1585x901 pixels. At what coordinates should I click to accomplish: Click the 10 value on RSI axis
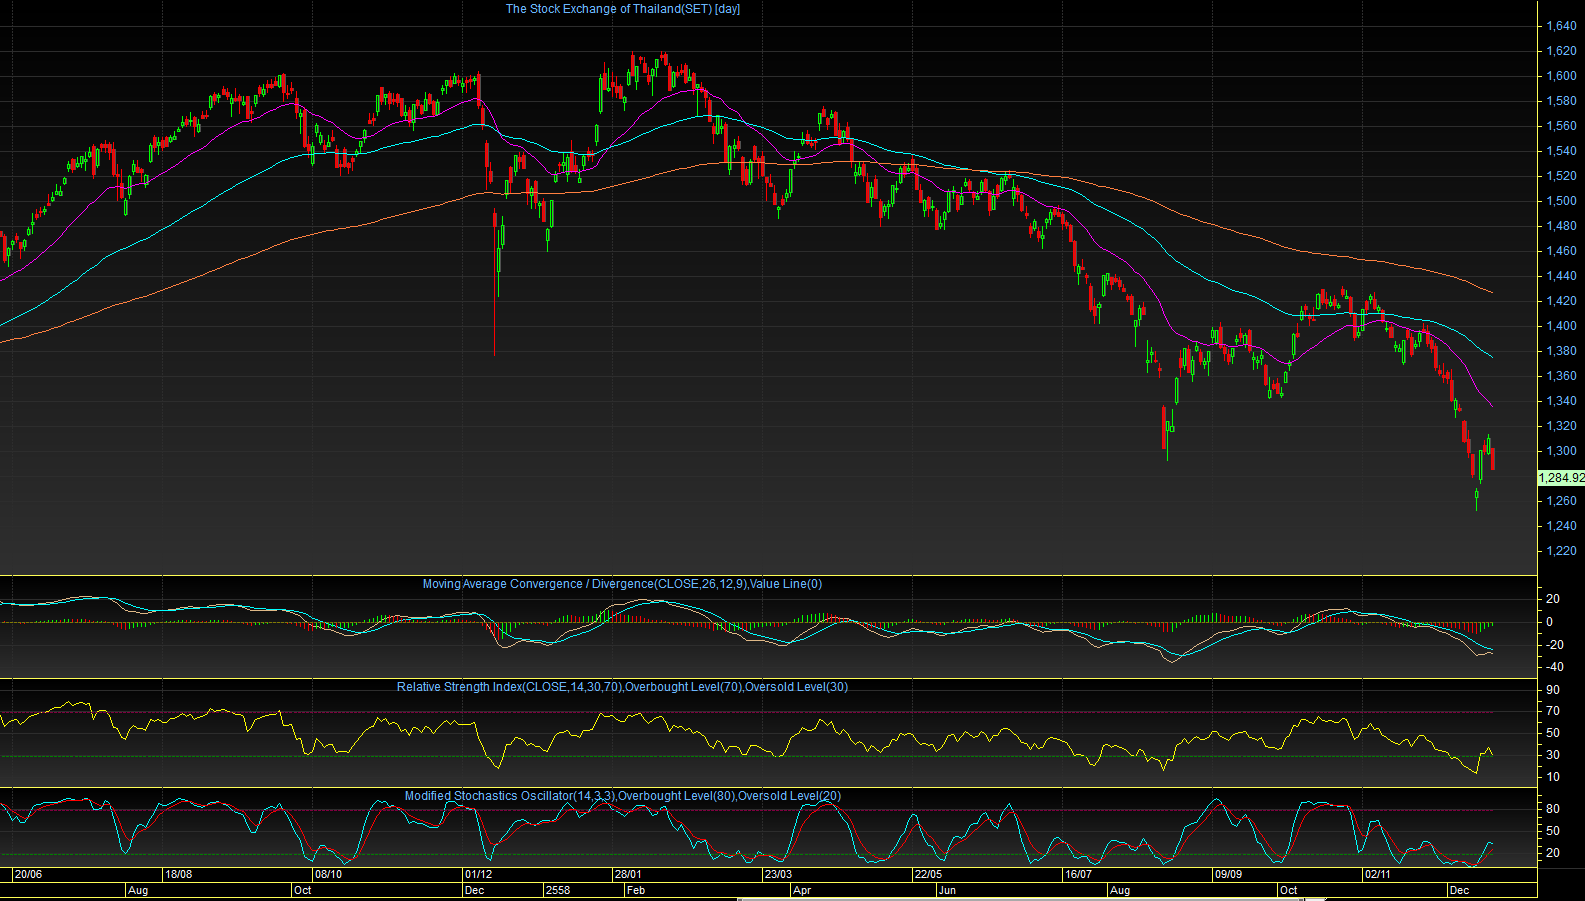click(x=1553, y=777)
